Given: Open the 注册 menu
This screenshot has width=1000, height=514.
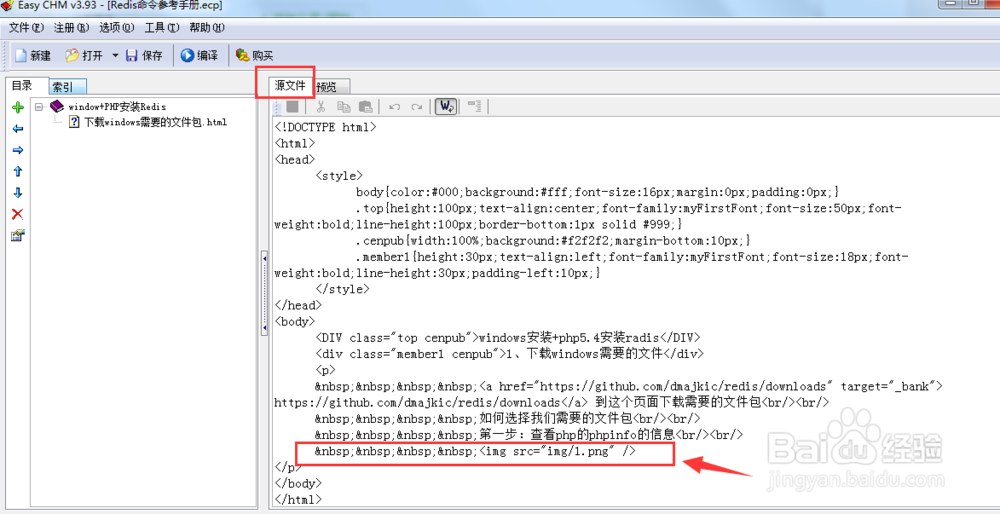Looking at the screenshot, I should tap(71, 27).
